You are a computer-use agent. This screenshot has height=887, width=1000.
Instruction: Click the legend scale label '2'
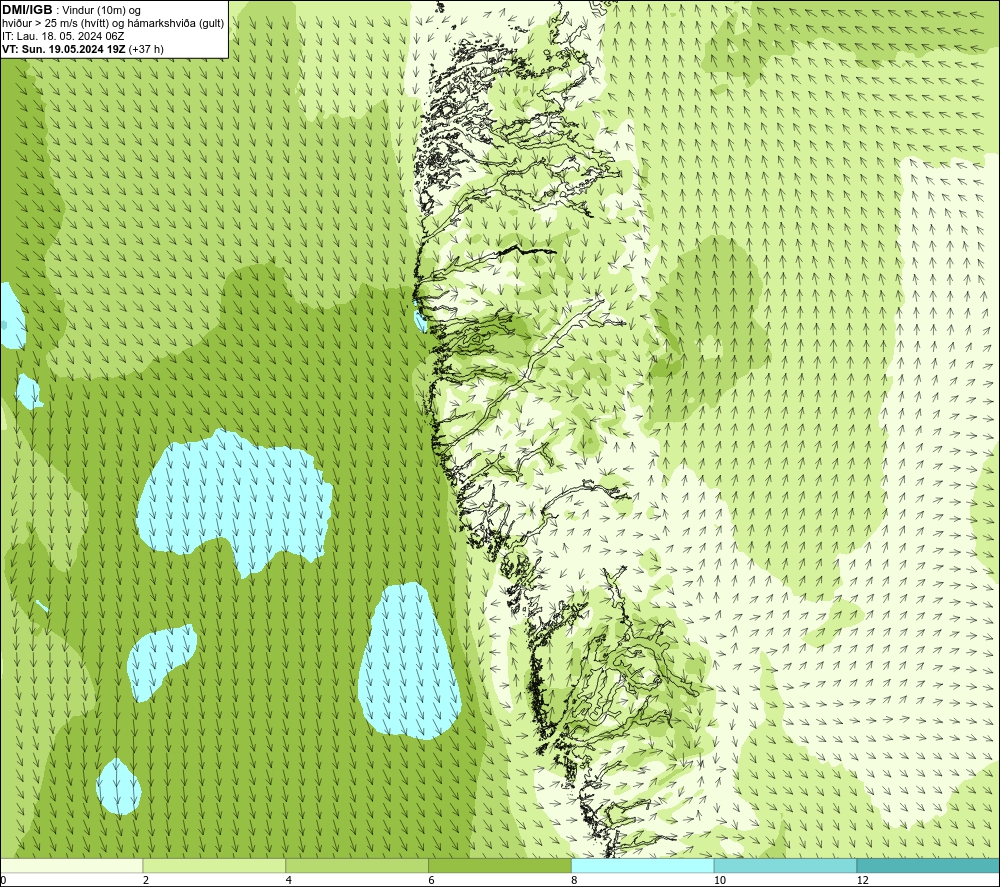146,880
